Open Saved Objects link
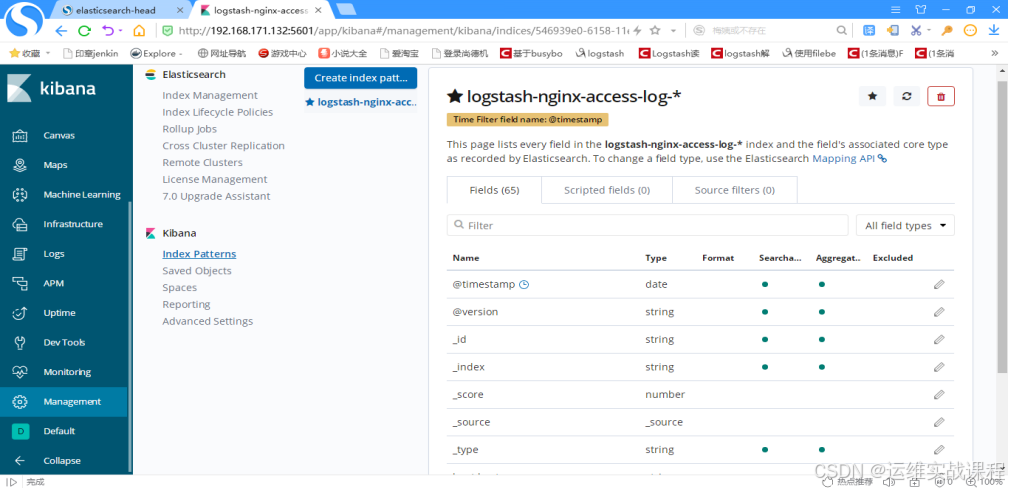This screenshot has height=489, width=1009. (x=197, y=271)
